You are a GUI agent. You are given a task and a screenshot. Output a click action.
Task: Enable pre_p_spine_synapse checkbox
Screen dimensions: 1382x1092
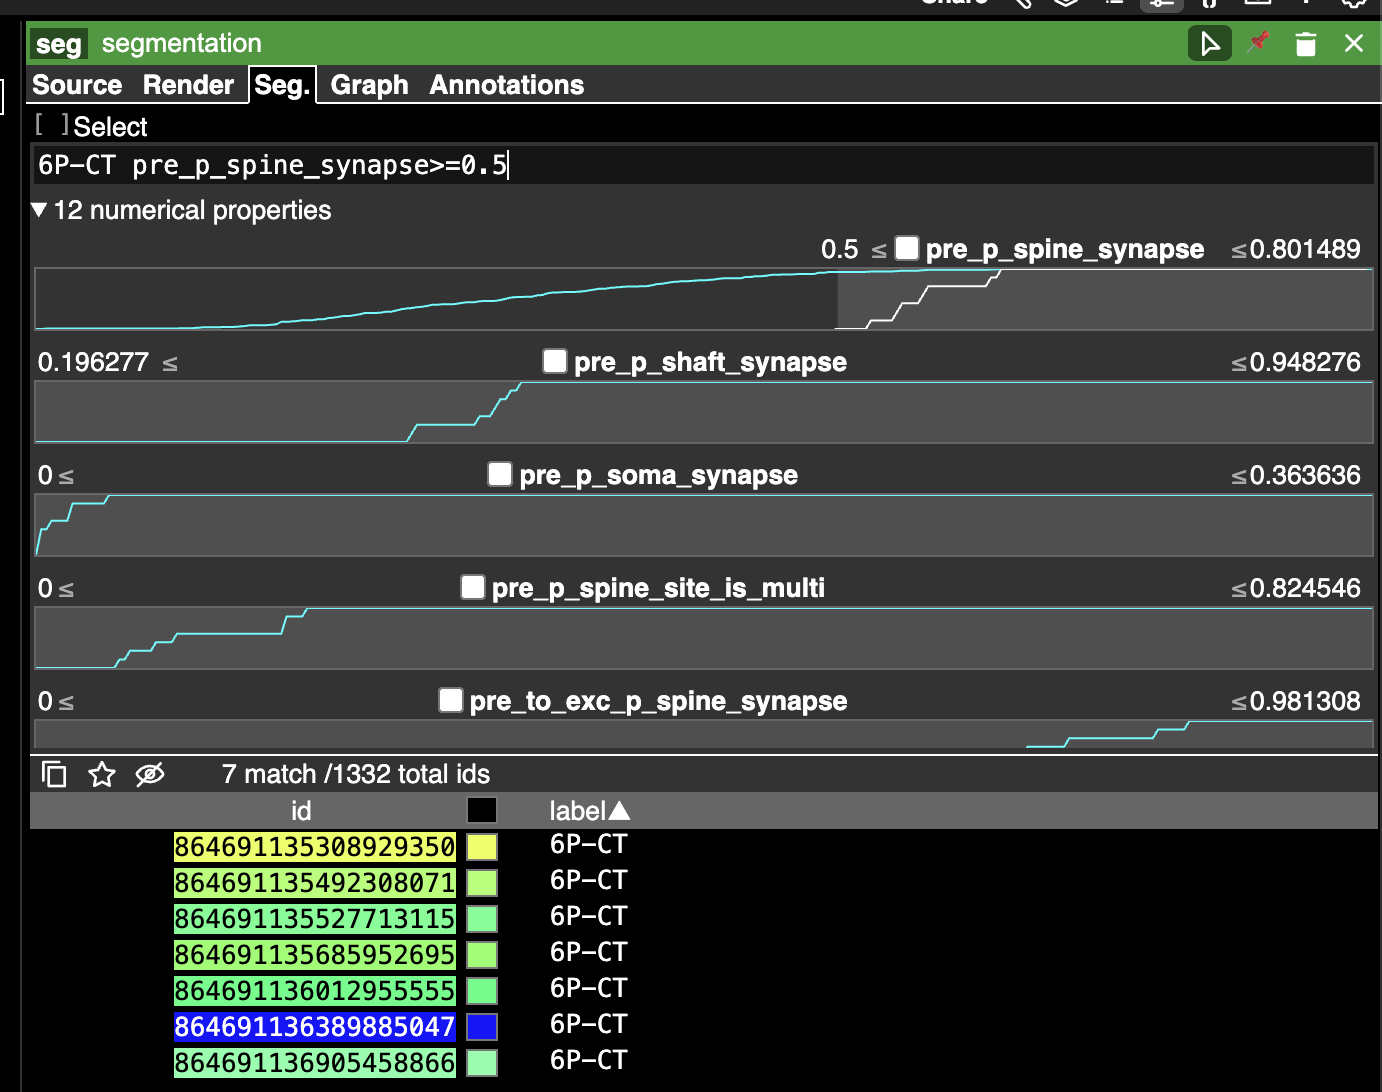907,248
